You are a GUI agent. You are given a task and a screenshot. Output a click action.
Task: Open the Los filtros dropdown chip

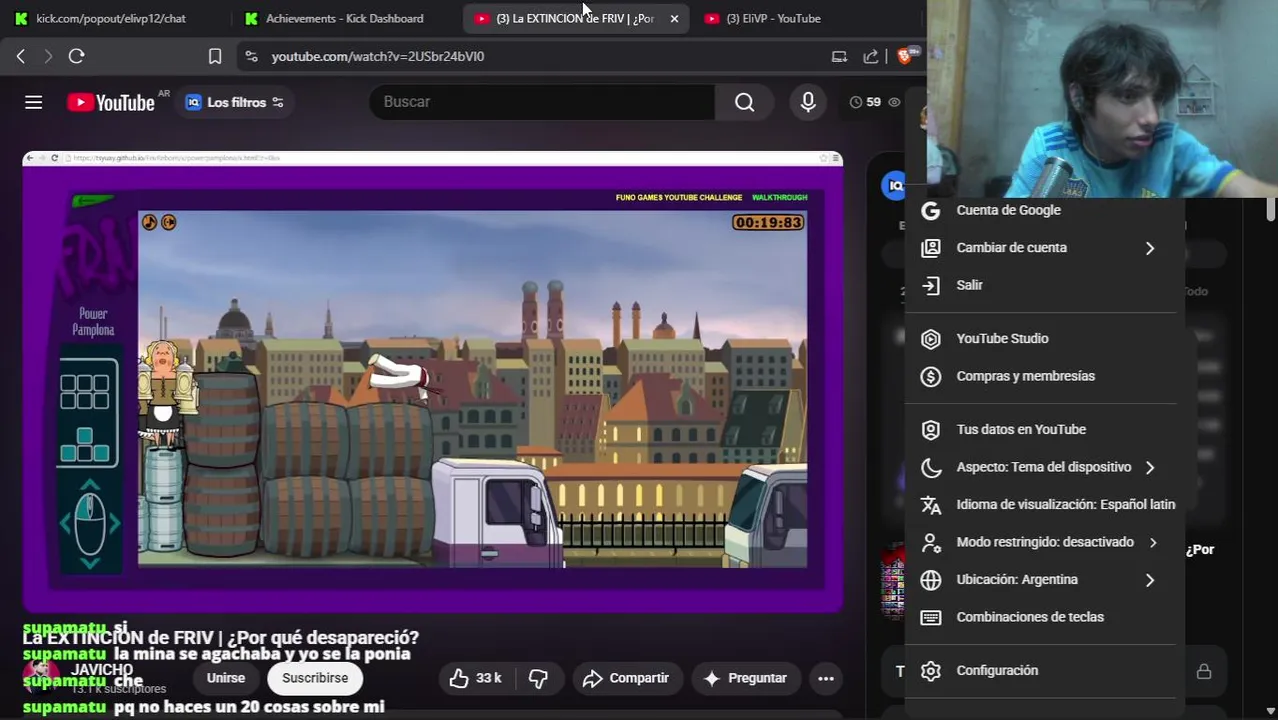click(235, 102)
